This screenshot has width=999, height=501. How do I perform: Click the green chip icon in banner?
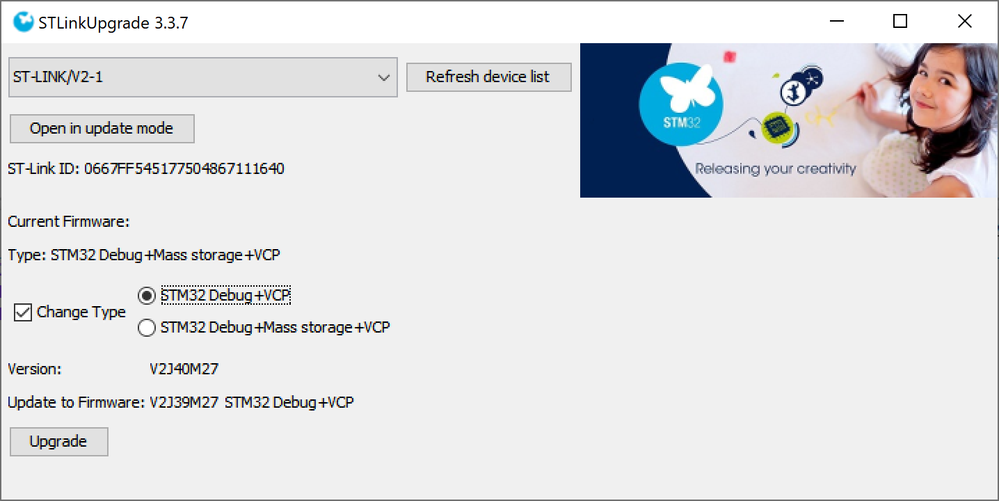[777, 128]
